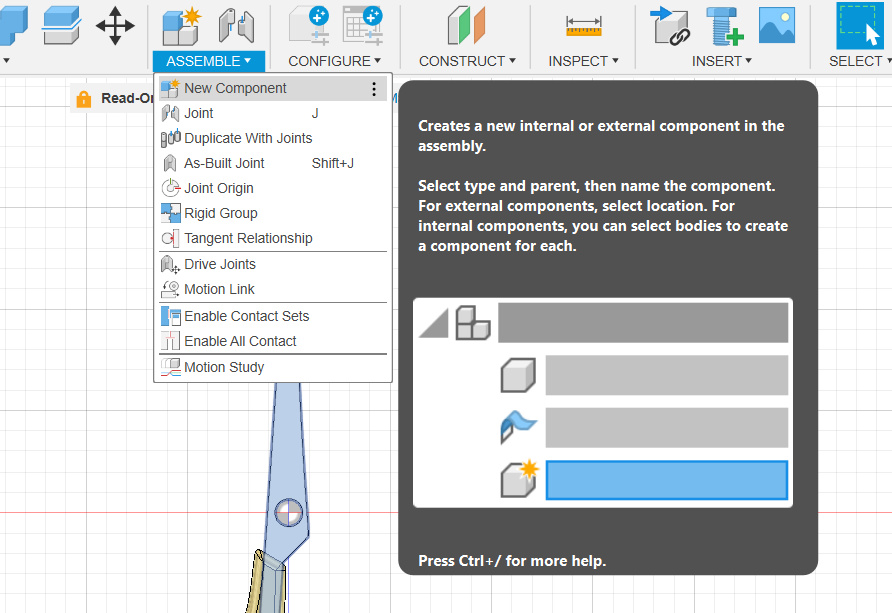
Task: Open the SELECT dropdown
Action: point(860,61)
